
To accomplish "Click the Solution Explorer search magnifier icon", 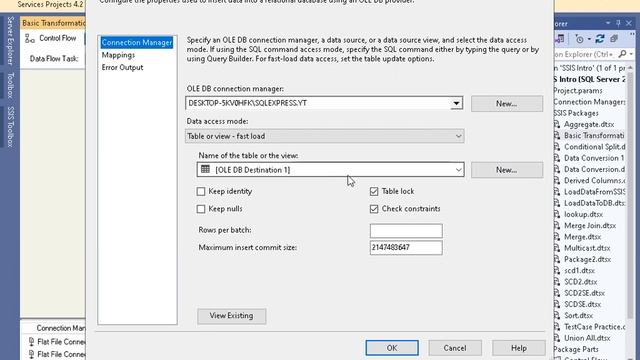I will pyautogui.click(x=622, y=54).
